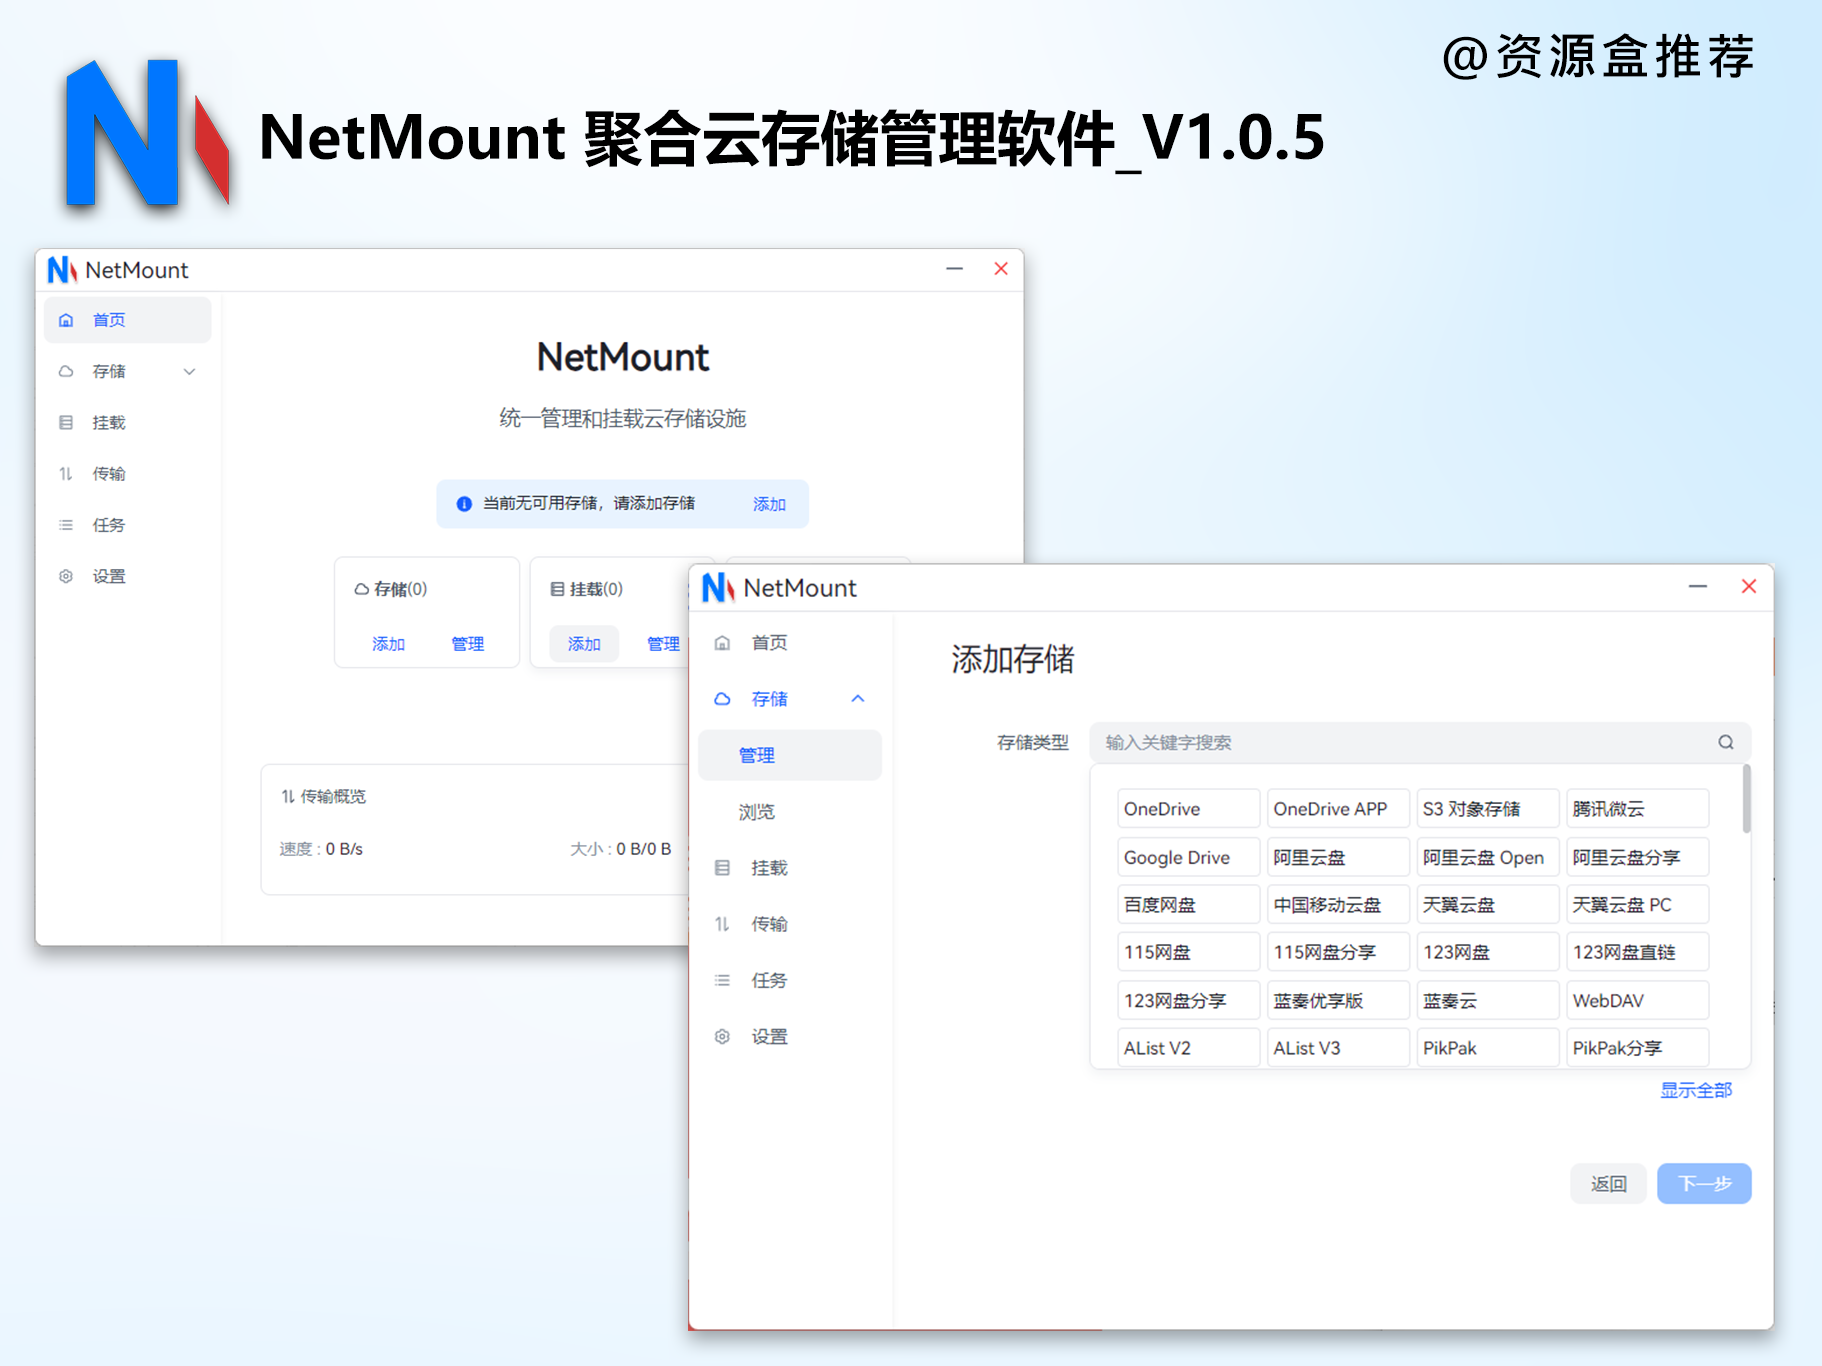
Task: Select 123网盘直链 storage type
Action: pyautogui.click(x=1638, y=952)
